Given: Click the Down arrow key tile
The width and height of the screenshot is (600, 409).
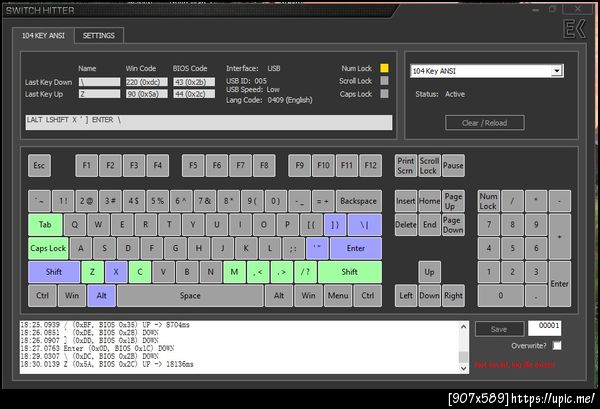Looking at the screenshot, I should pos(429,295).
